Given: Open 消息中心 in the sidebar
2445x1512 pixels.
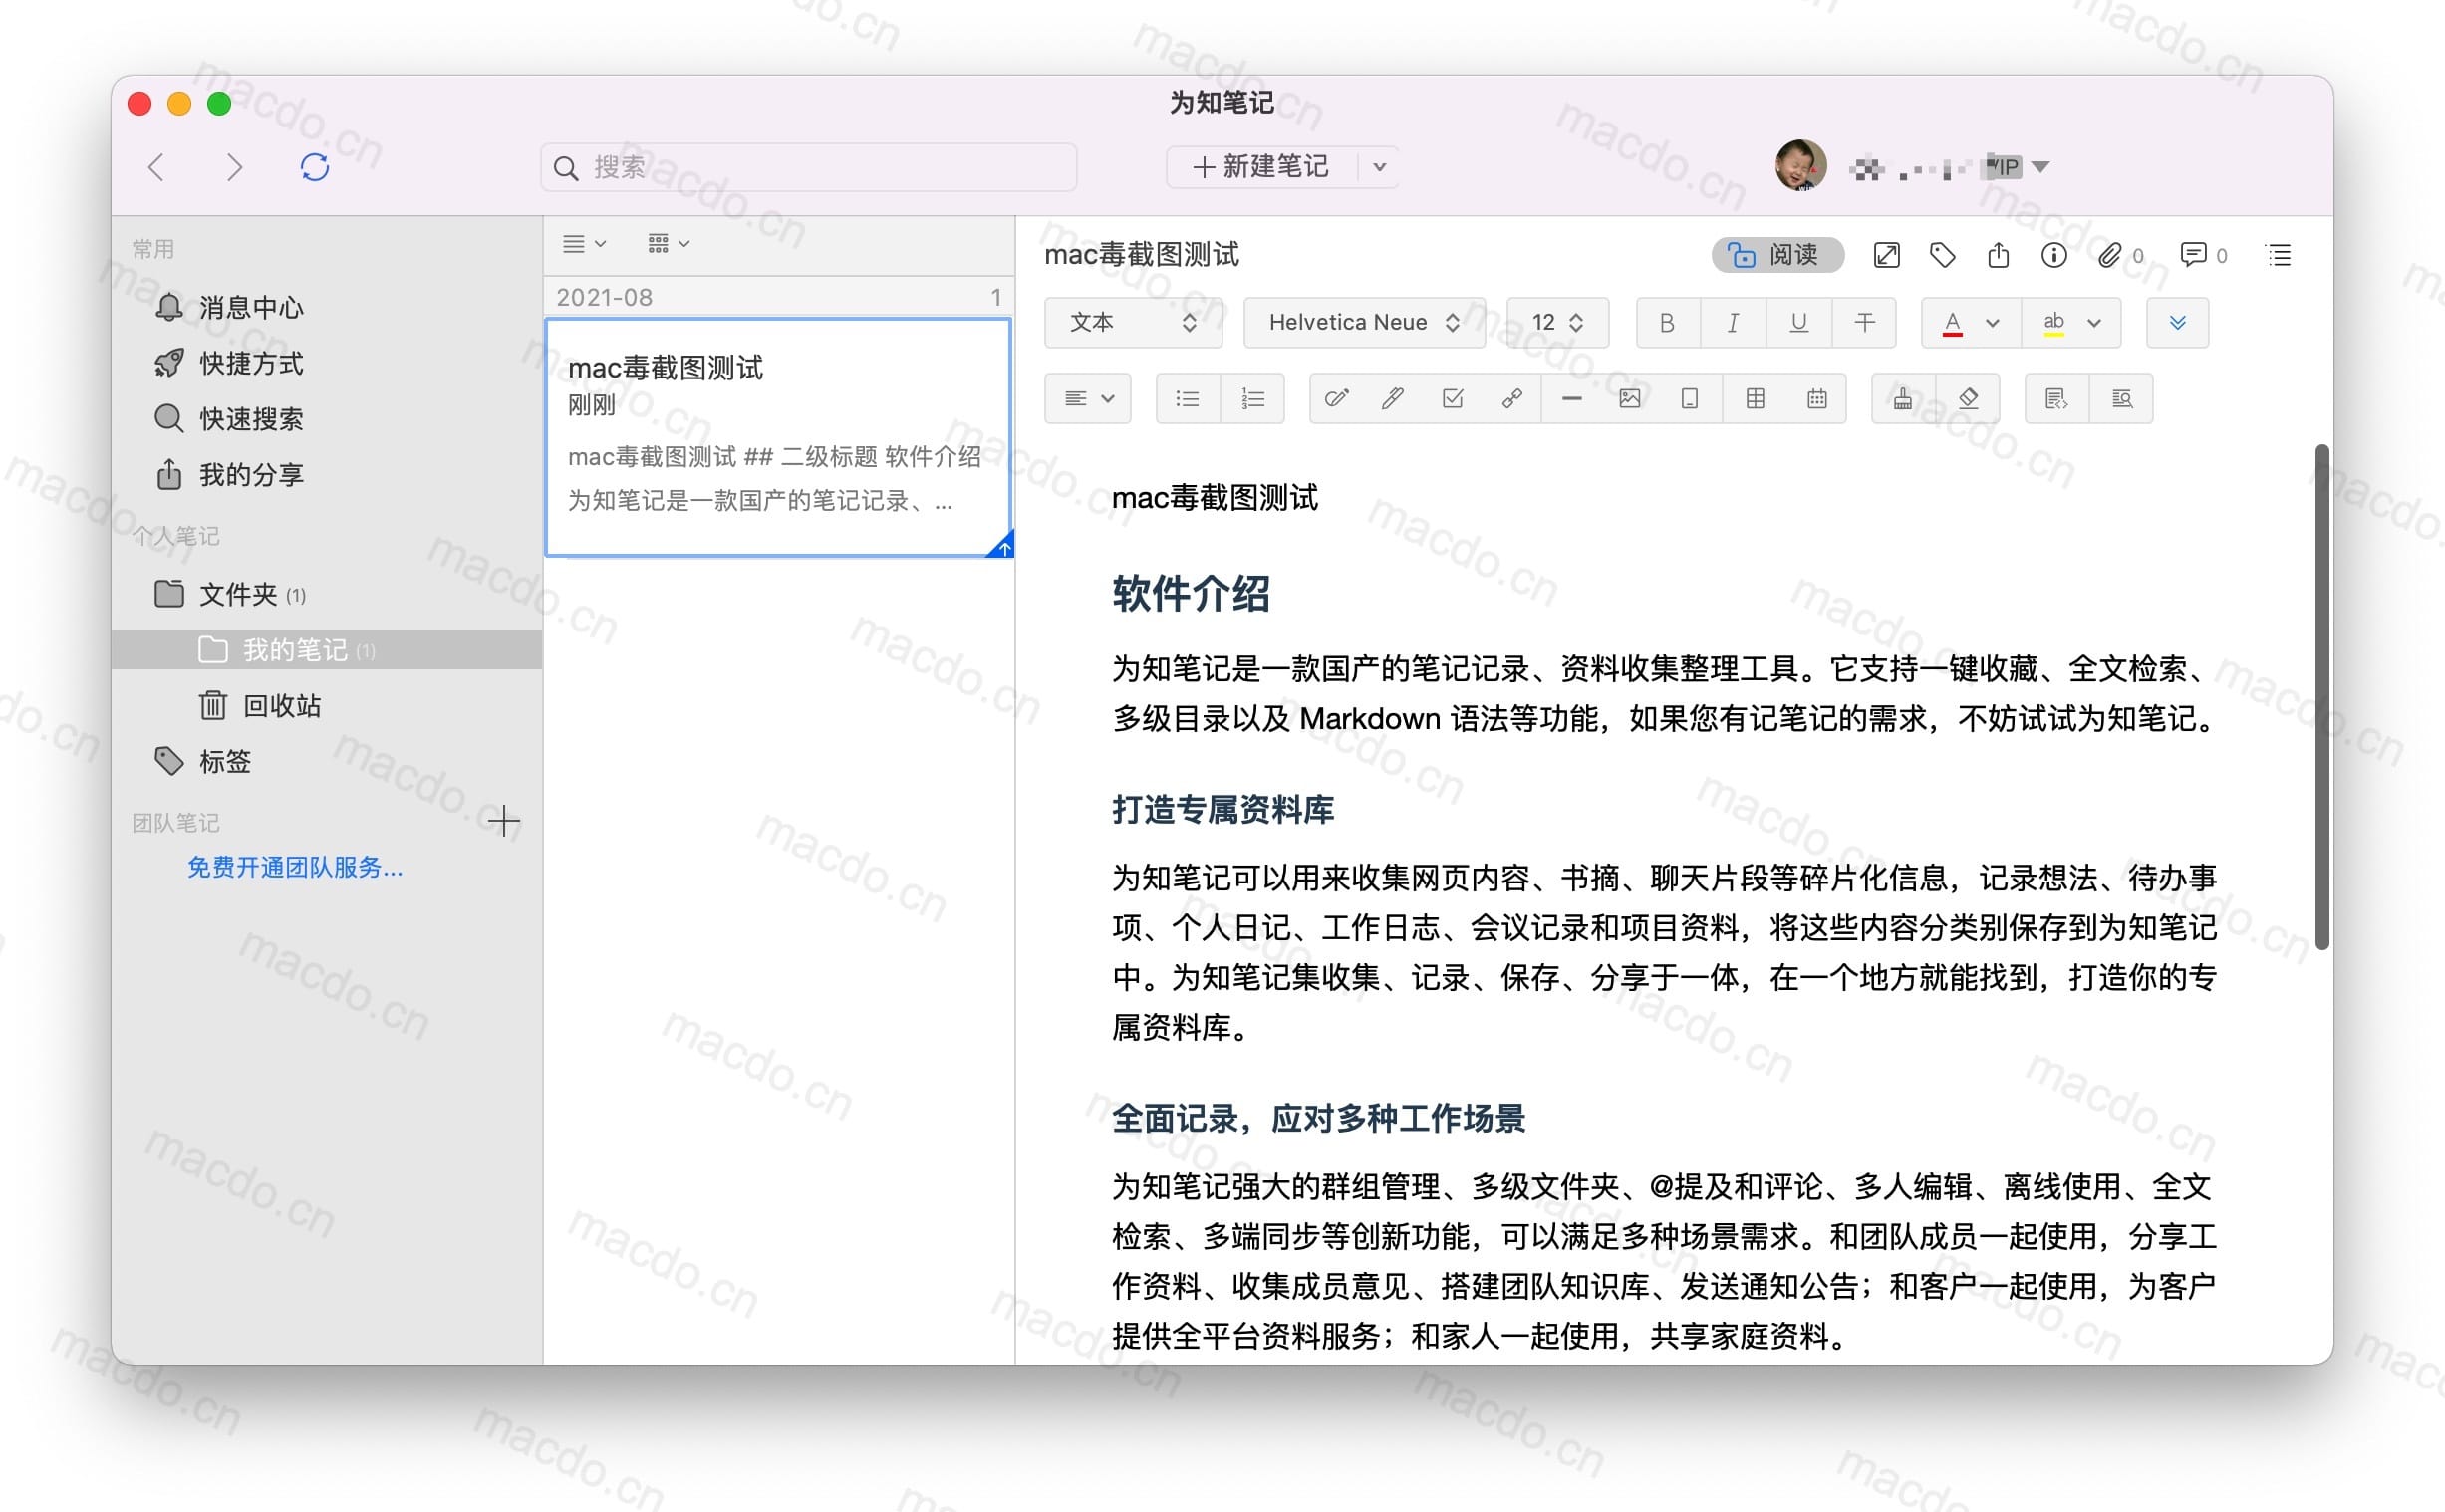Looking at the screenshot, I should click(228, 307).
